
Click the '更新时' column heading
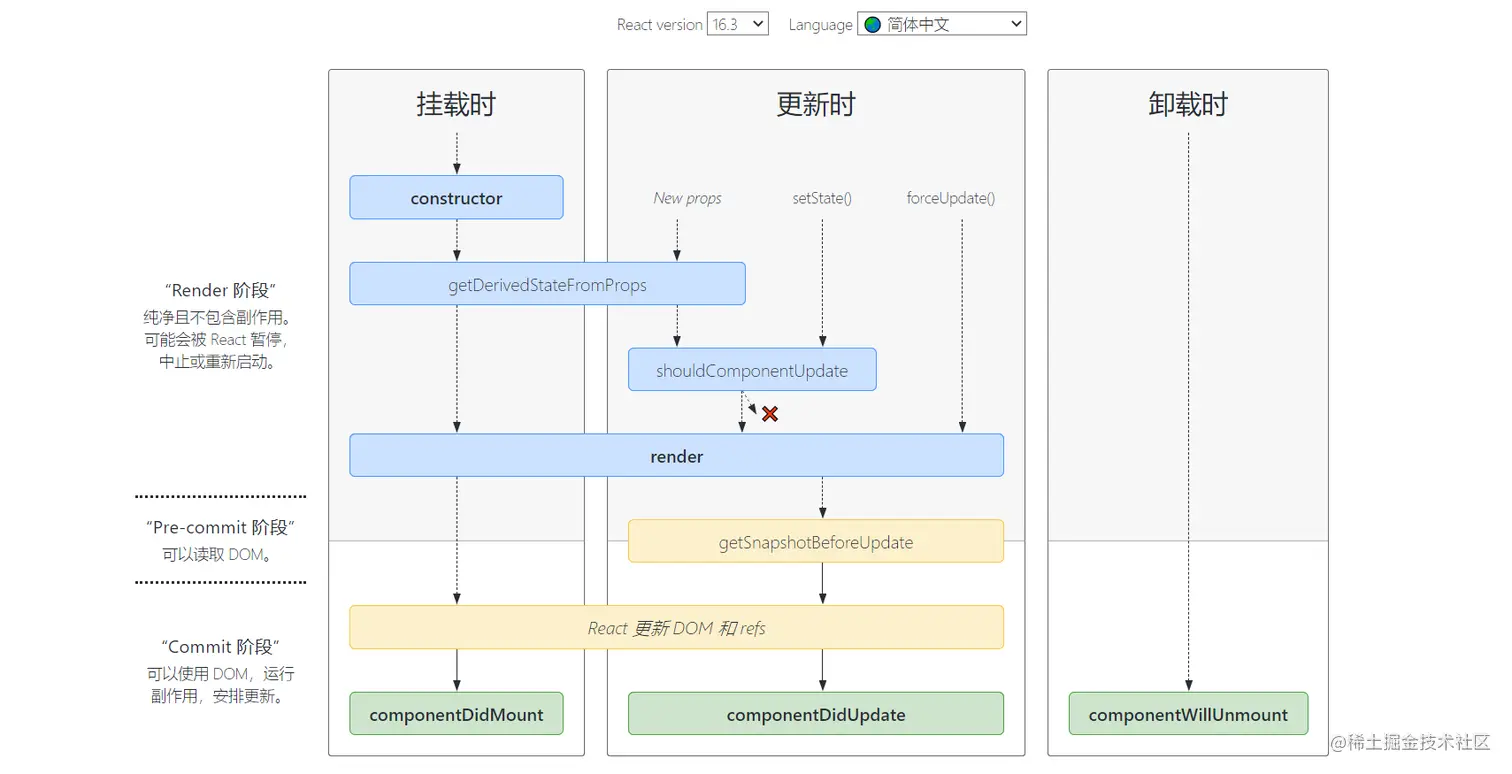(816, 105)
